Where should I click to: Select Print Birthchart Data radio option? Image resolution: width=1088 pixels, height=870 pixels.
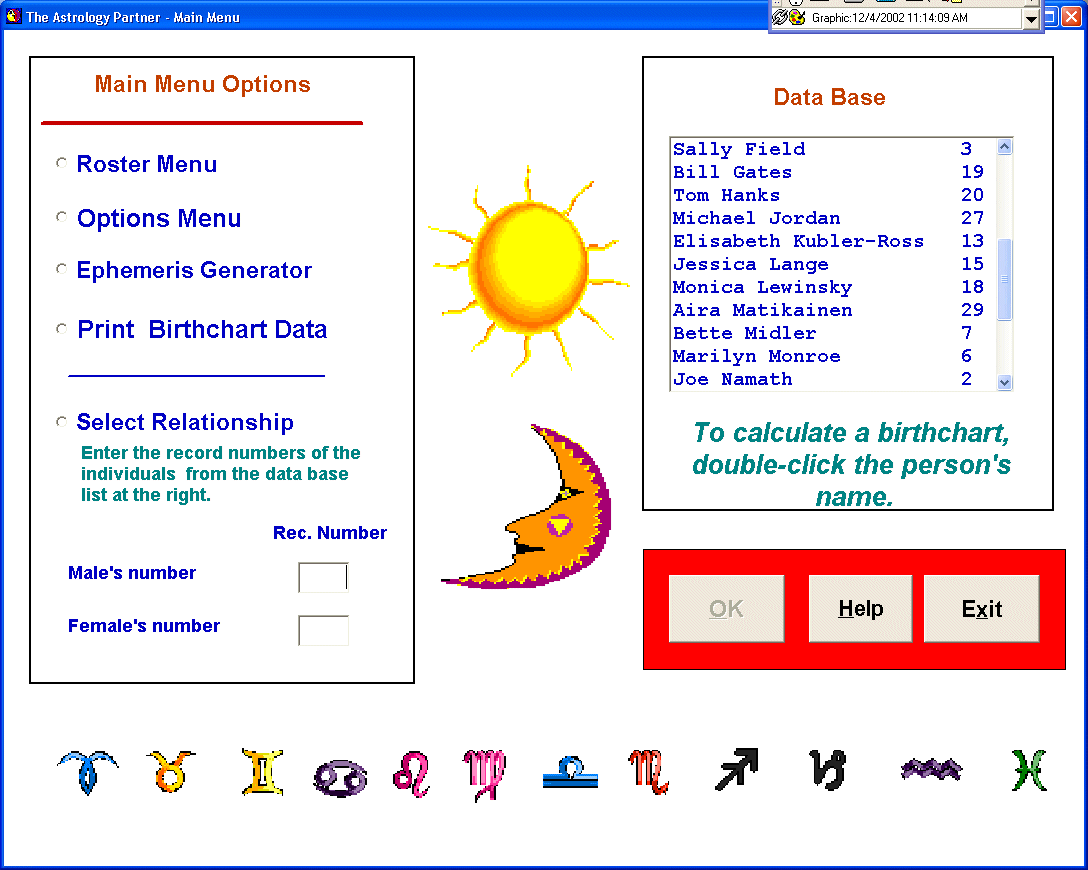click(x=62, y=329)
